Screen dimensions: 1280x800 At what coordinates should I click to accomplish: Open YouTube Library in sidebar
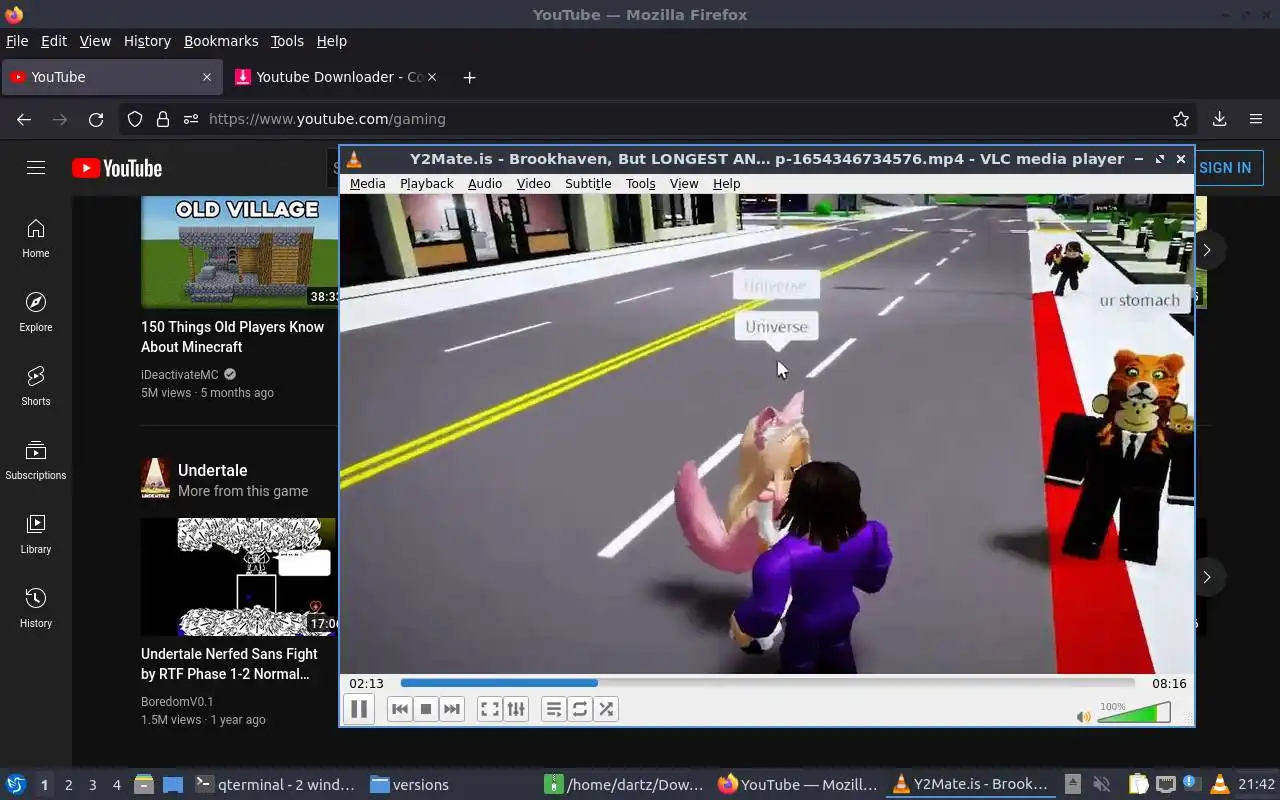coord(36,534)
